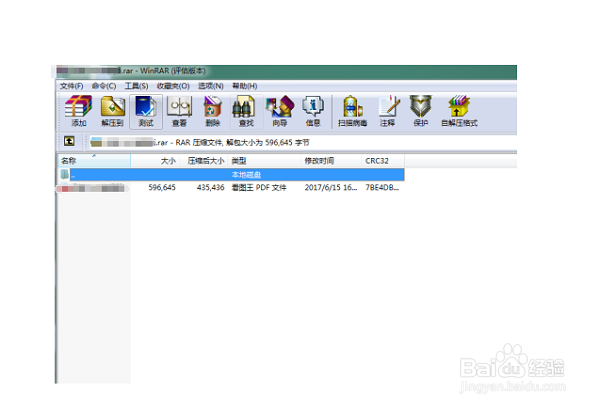
Task: Click the Find (查找) binoculars icon
Action: [246, 111]
